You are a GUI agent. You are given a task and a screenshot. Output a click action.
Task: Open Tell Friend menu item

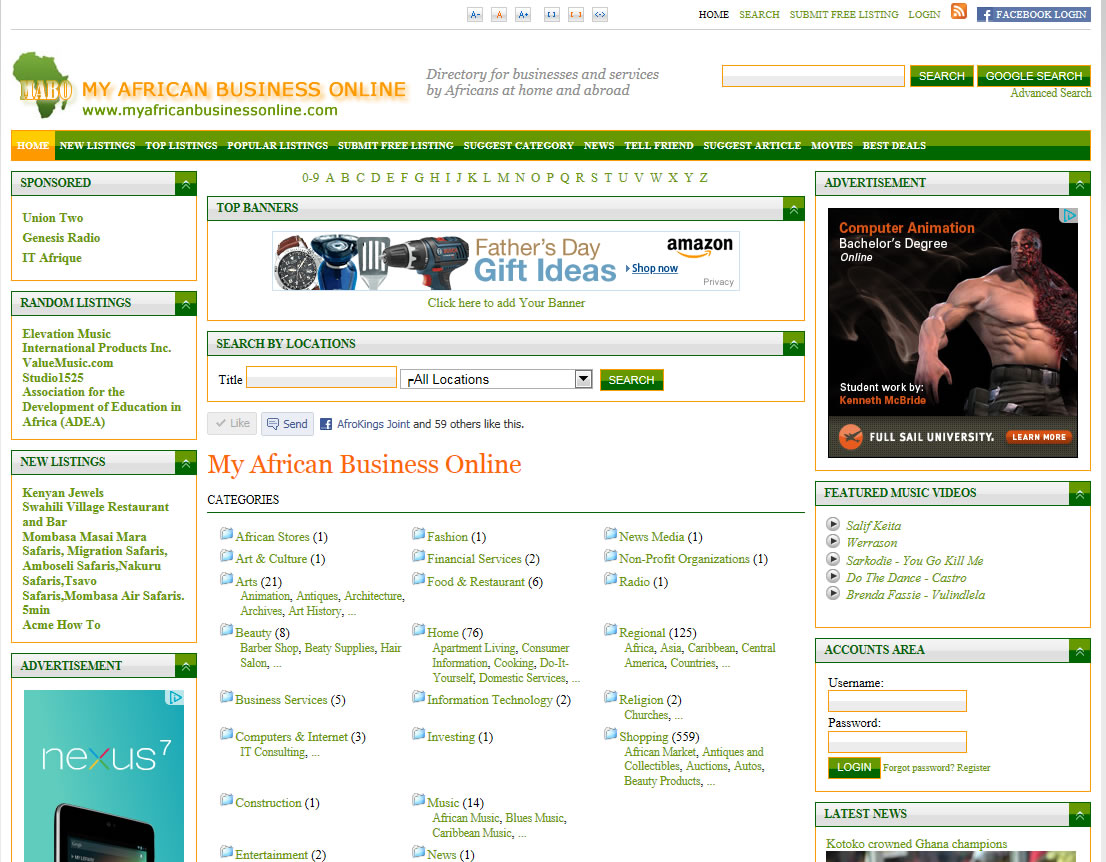pos(659,145)
